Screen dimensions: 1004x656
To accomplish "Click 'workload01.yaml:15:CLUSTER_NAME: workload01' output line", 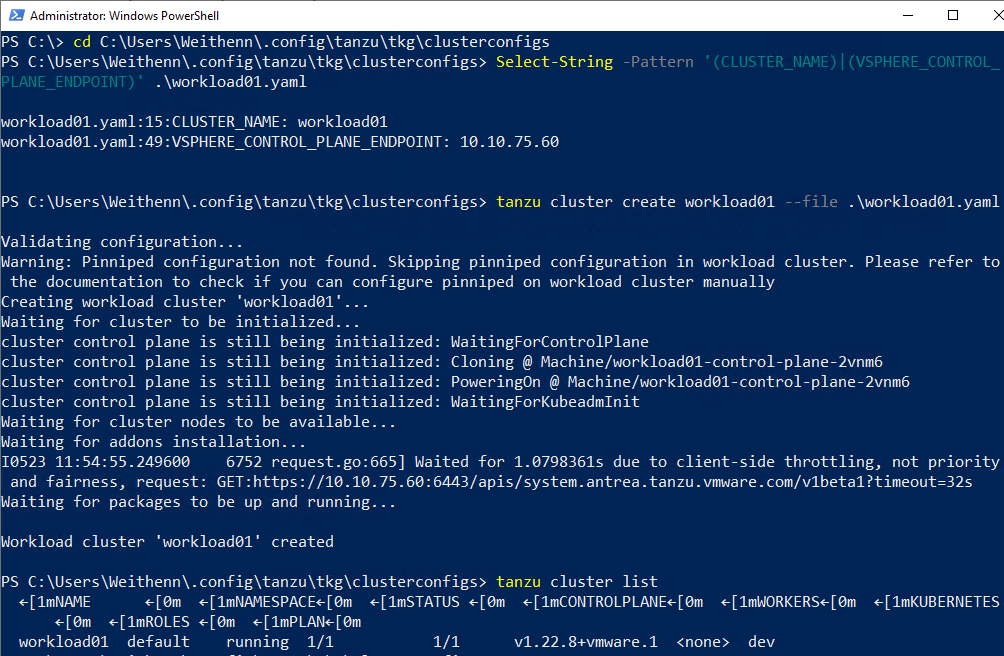I will (x=194, y=122).
